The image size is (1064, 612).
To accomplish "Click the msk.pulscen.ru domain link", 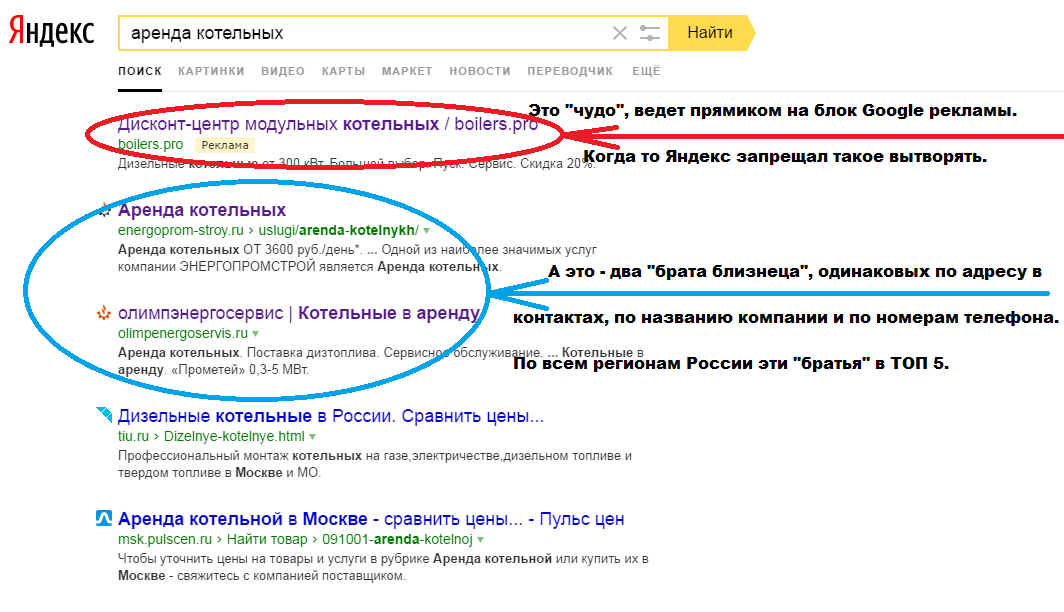I will [165, 539].
